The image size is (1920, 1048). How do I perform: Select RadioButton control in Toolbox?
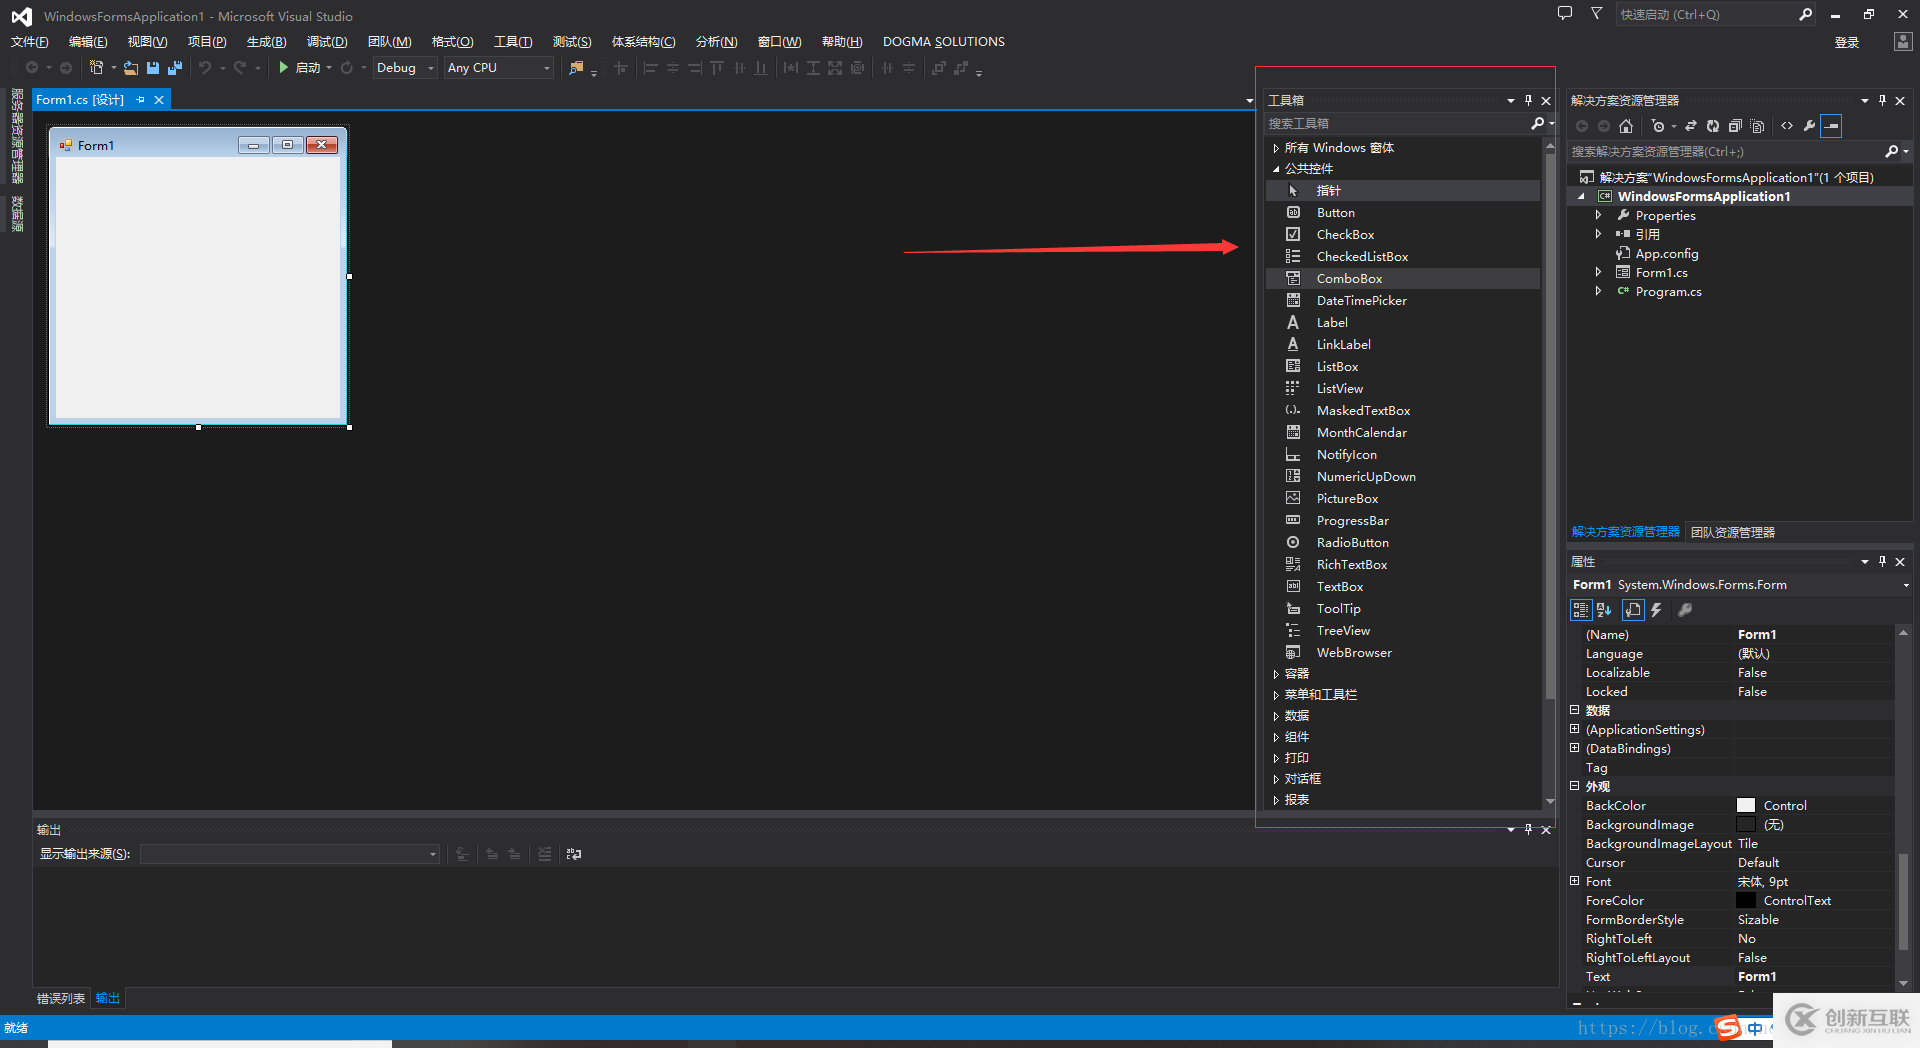click(1403, 542)
